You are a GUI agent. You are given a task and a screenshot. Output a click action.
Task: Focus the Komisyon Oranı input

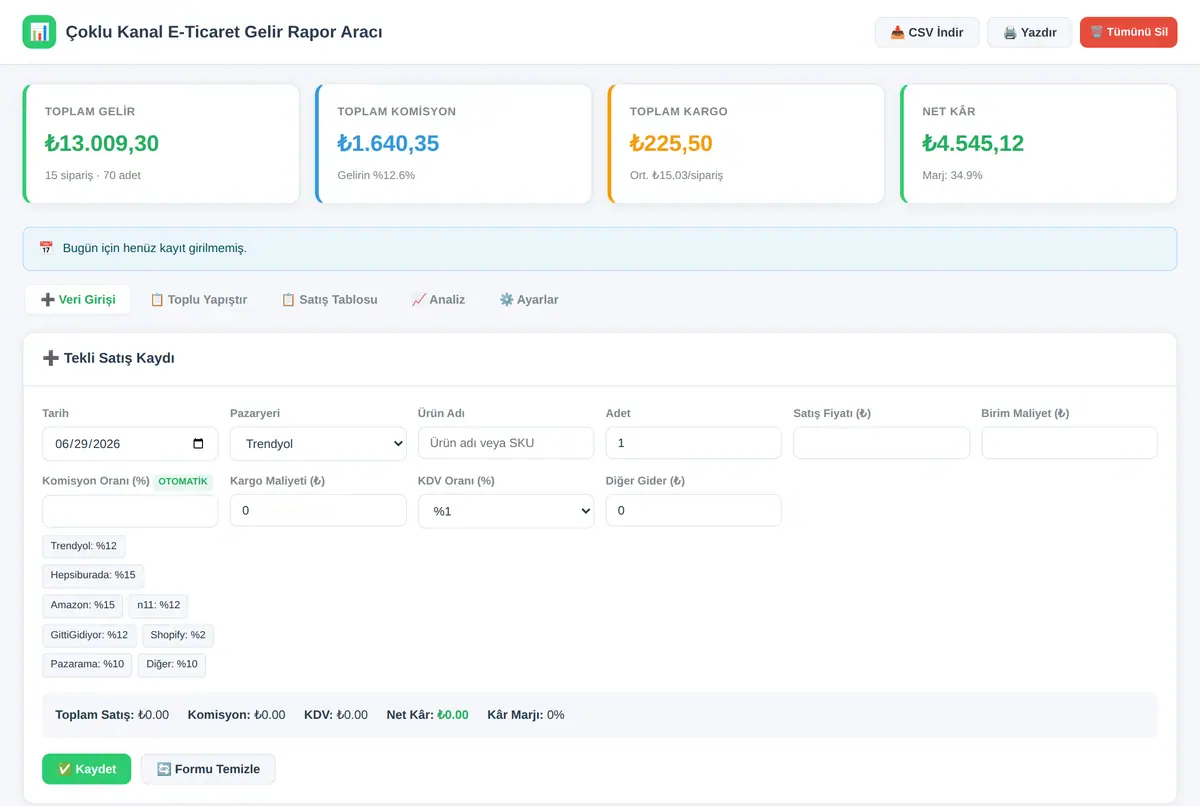(x=130, y=511)
